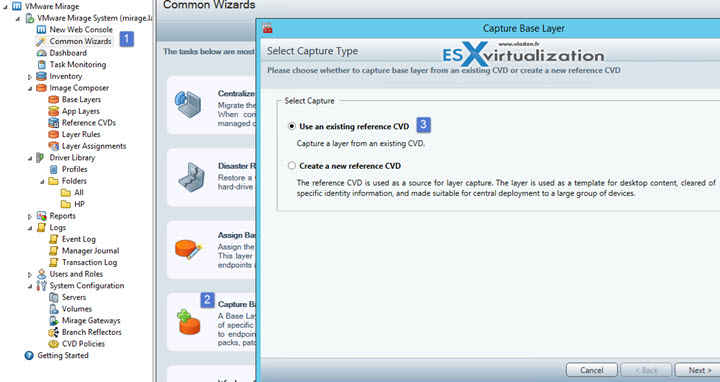Click the Reports chart icon
This screenshot has height=382, width=720.
click(41, 216)
